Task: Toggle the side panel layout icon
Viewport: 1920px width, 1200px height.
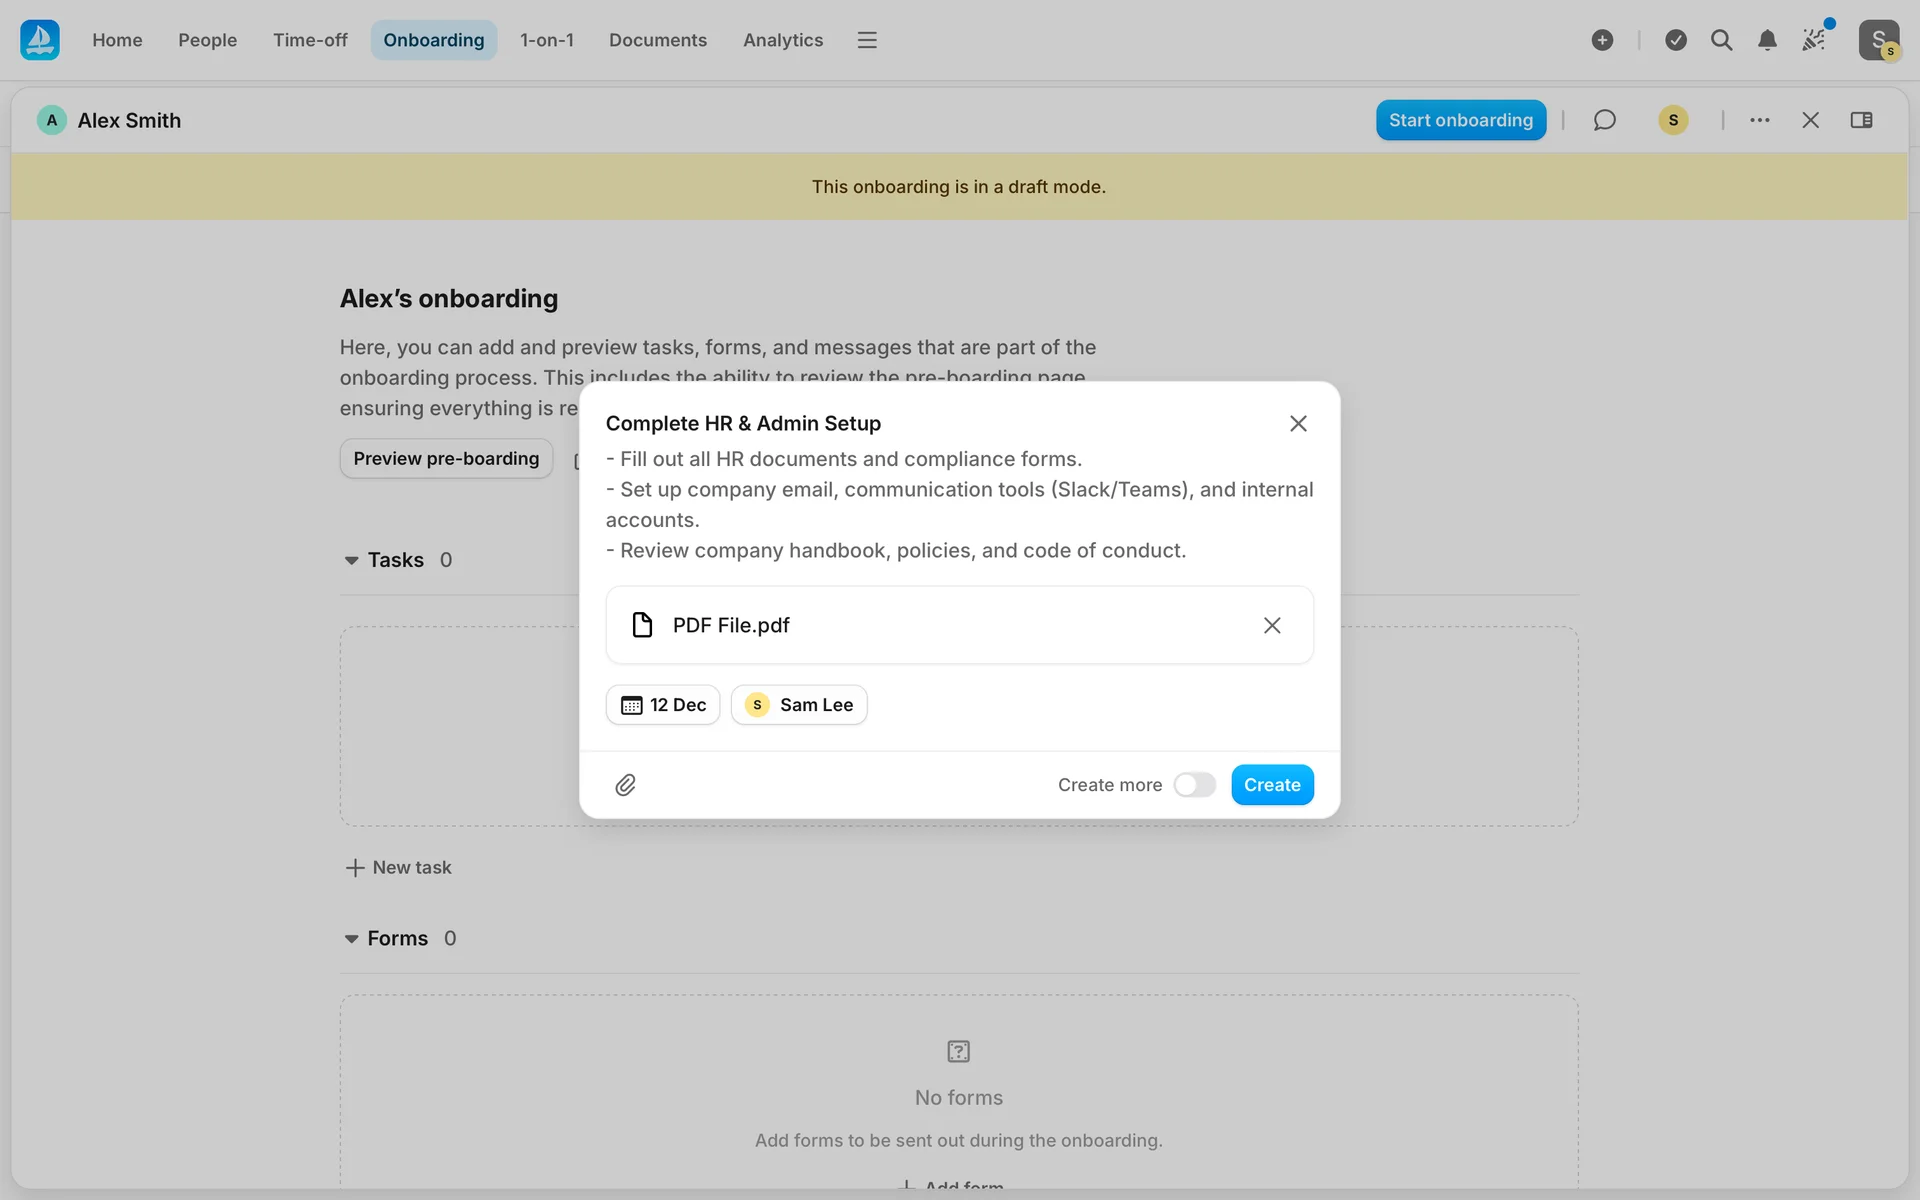Action: [x=1861, y=120]
